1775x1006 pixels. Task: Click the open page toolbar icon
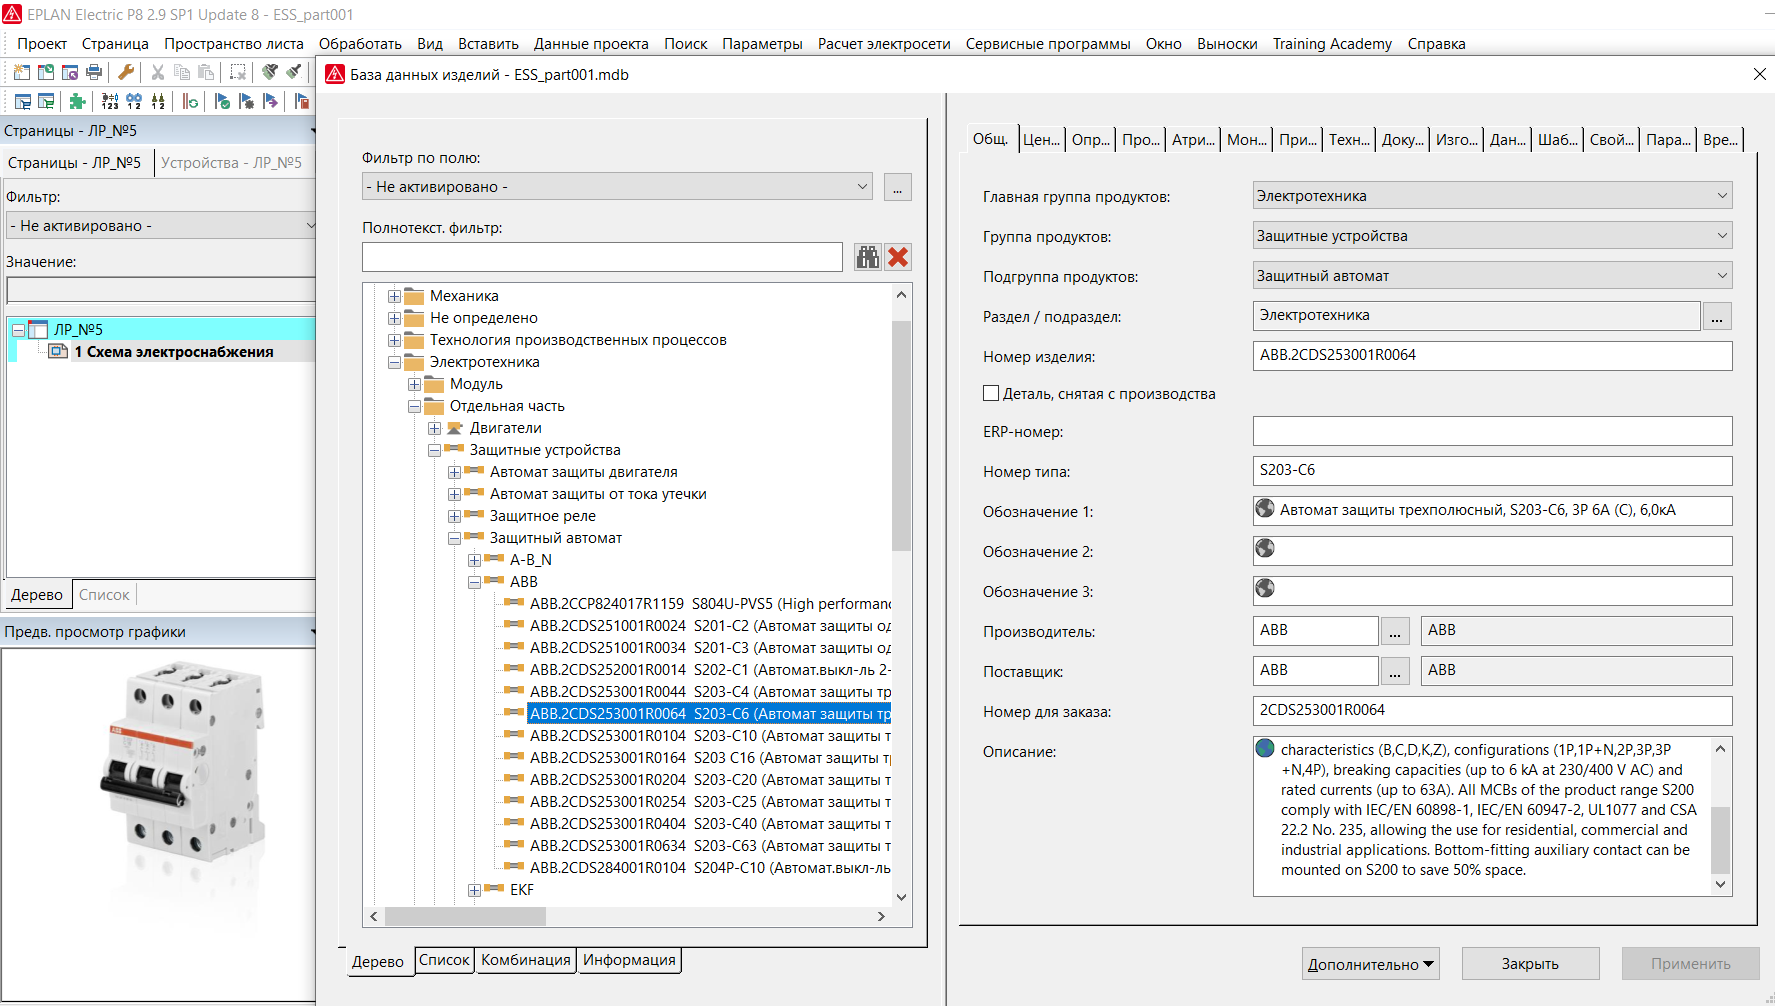click(x=46, y=72)
